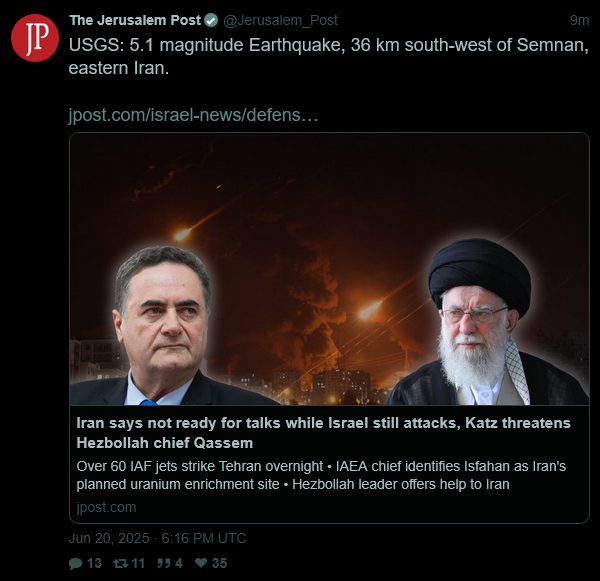View the 4 quotes count
The image size is (600, 581).
point(179,563)
